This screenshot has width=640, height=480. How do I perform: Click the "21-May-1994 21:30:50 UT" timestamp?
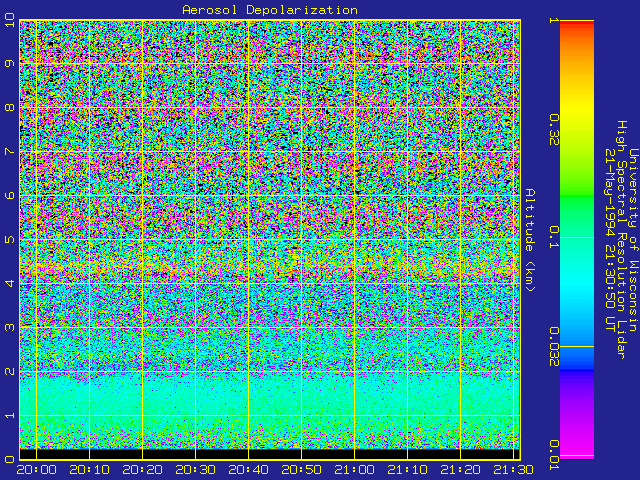click(610, 240)
